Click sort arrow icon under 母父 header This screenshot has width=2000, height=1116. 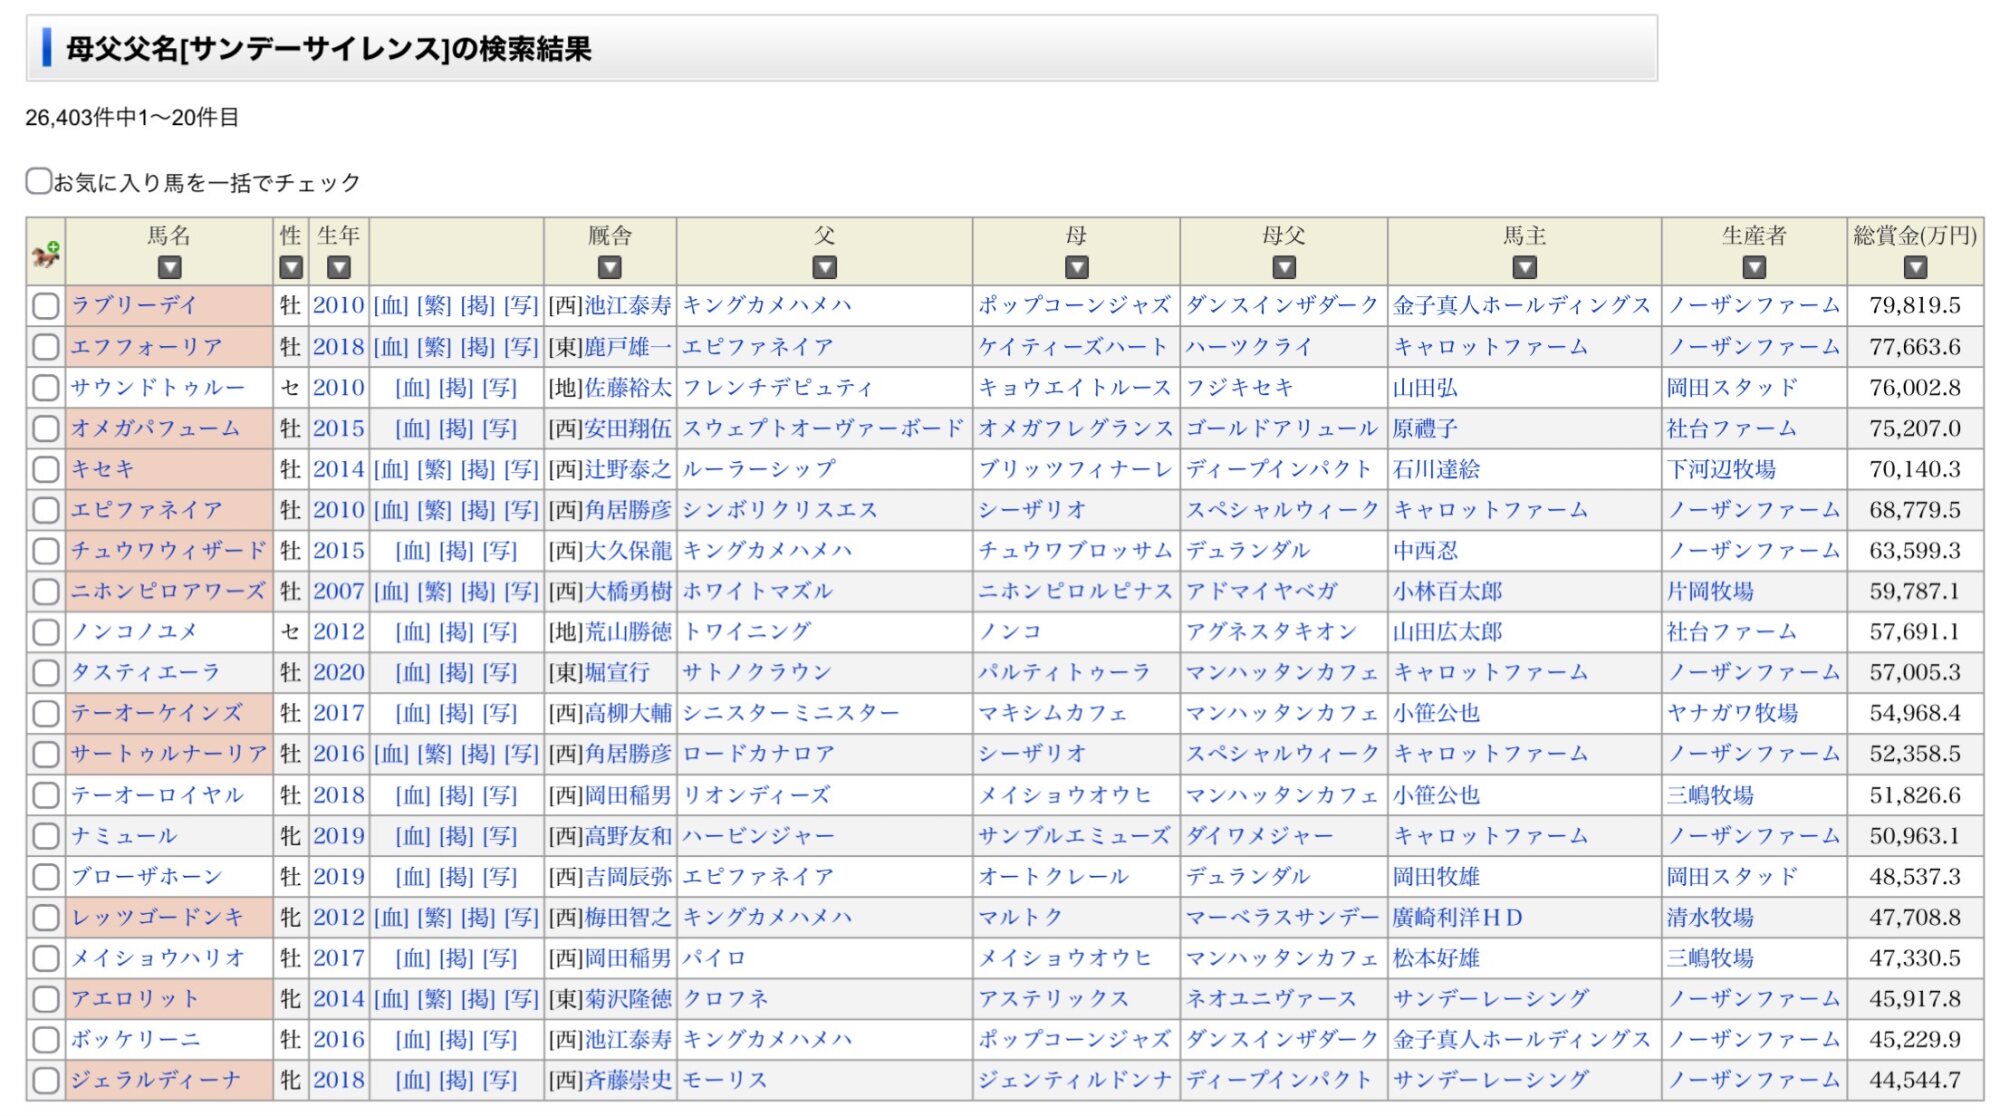[x=1283, y=267]
